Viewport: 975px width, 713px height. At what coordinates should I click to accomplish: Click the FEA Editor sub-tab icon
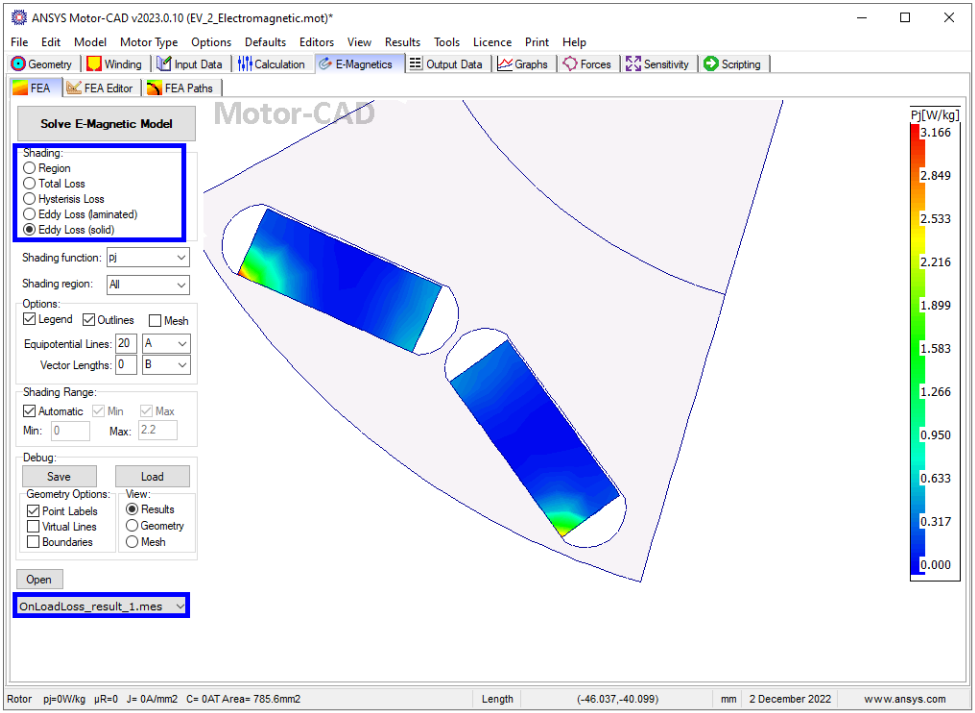(x=74, y=88)
